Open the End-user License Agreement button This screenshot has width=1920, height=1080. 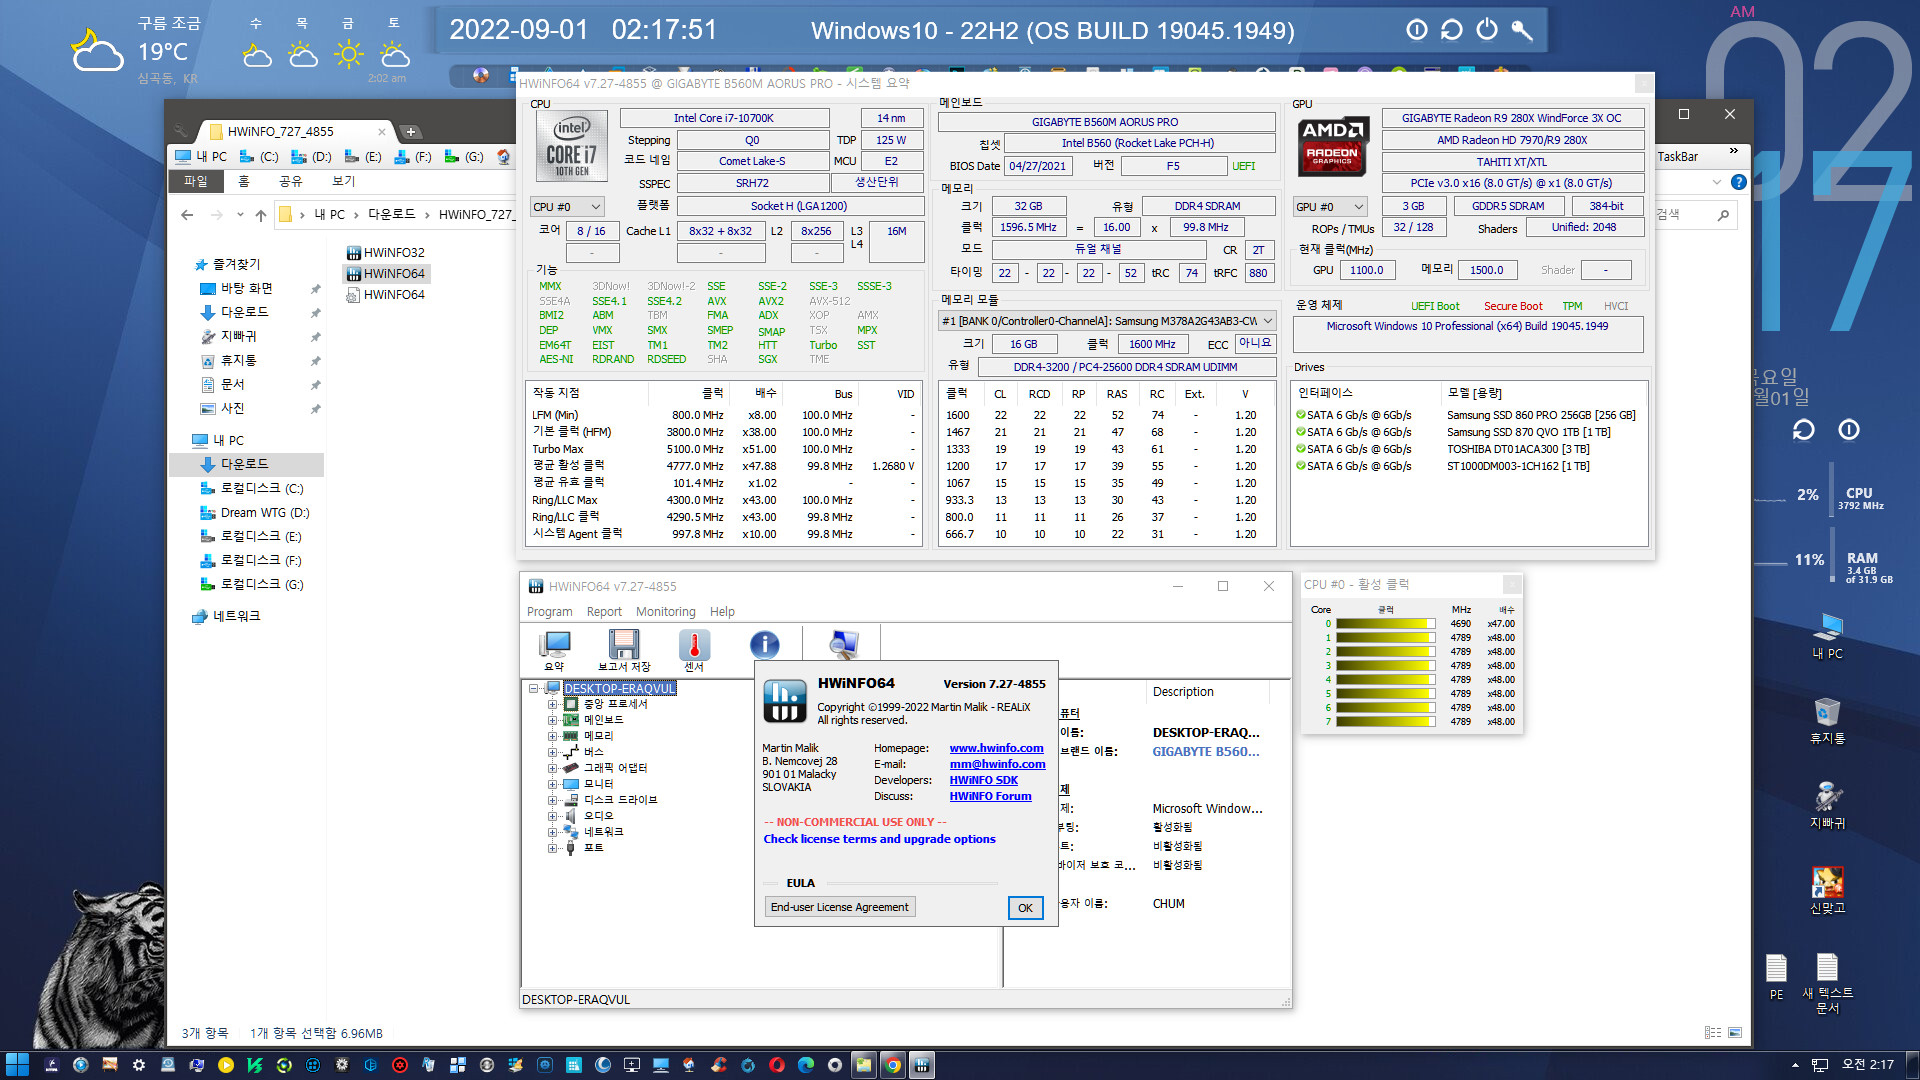coord(840,907)
